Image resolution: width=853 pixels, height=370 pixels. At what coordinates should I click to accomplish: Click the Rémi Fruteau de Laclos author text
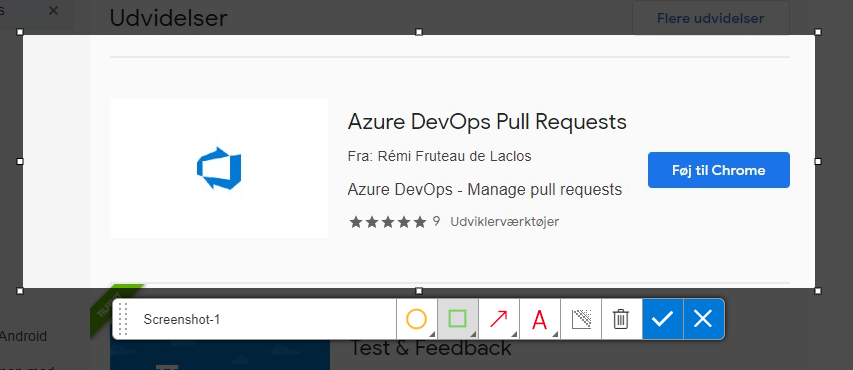coord(453,157)
